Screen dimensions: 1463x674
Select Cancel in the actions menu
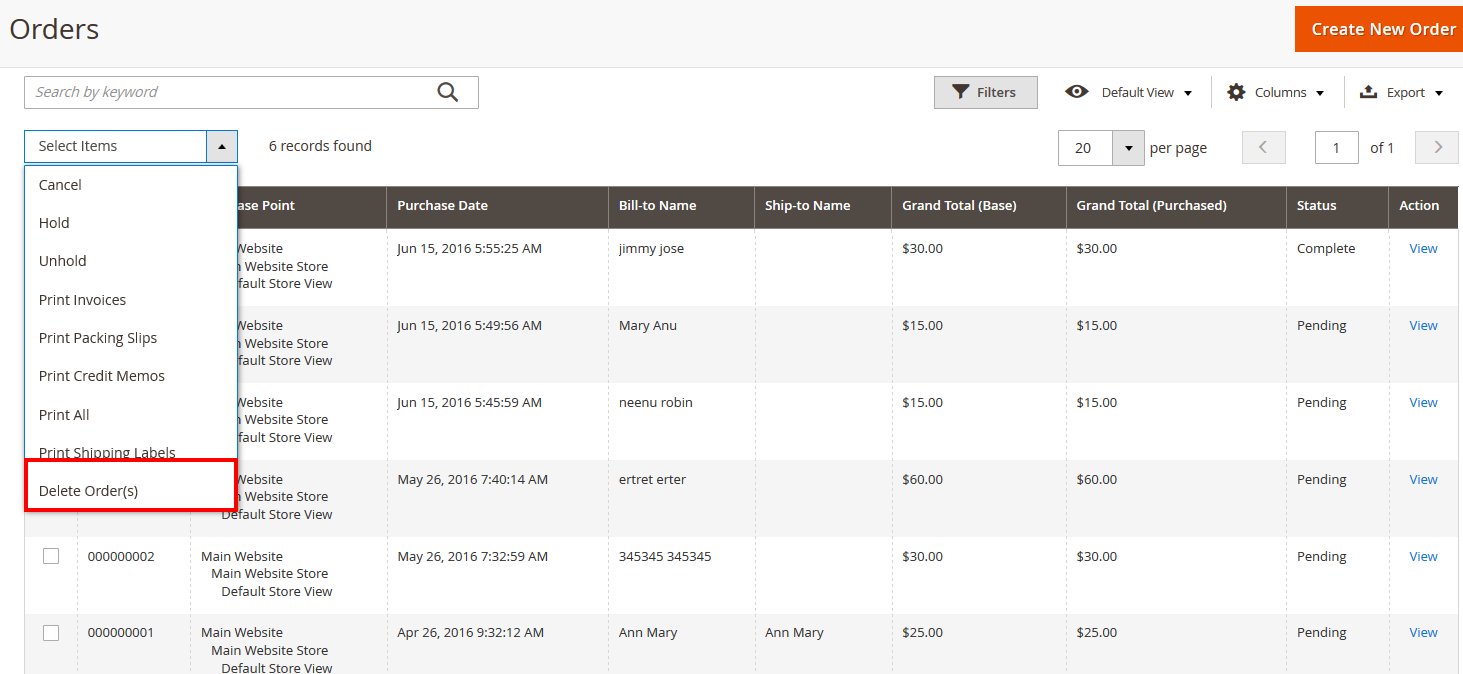[60, 185]
